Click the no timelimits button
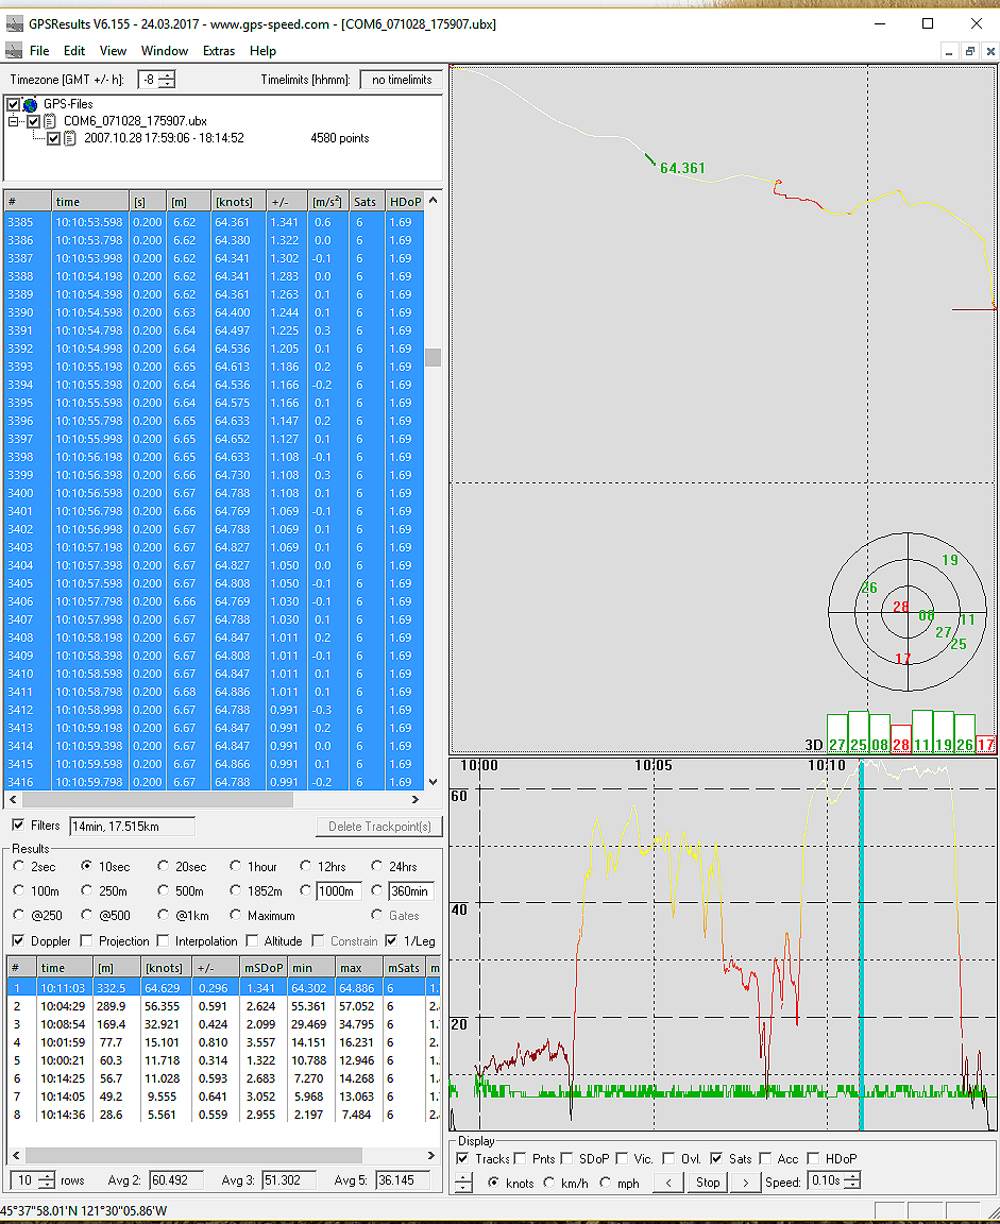 pos(401,79)
